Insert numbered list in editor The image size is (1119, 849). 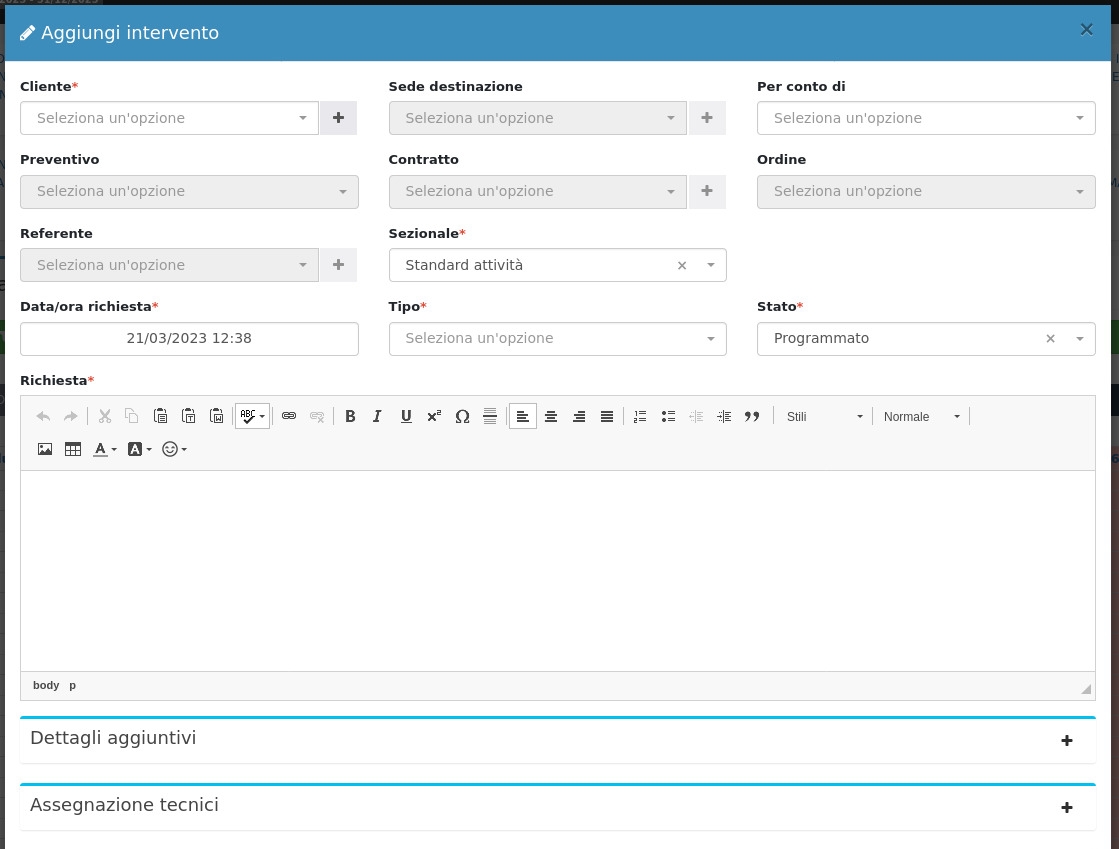tap(640, 416)
